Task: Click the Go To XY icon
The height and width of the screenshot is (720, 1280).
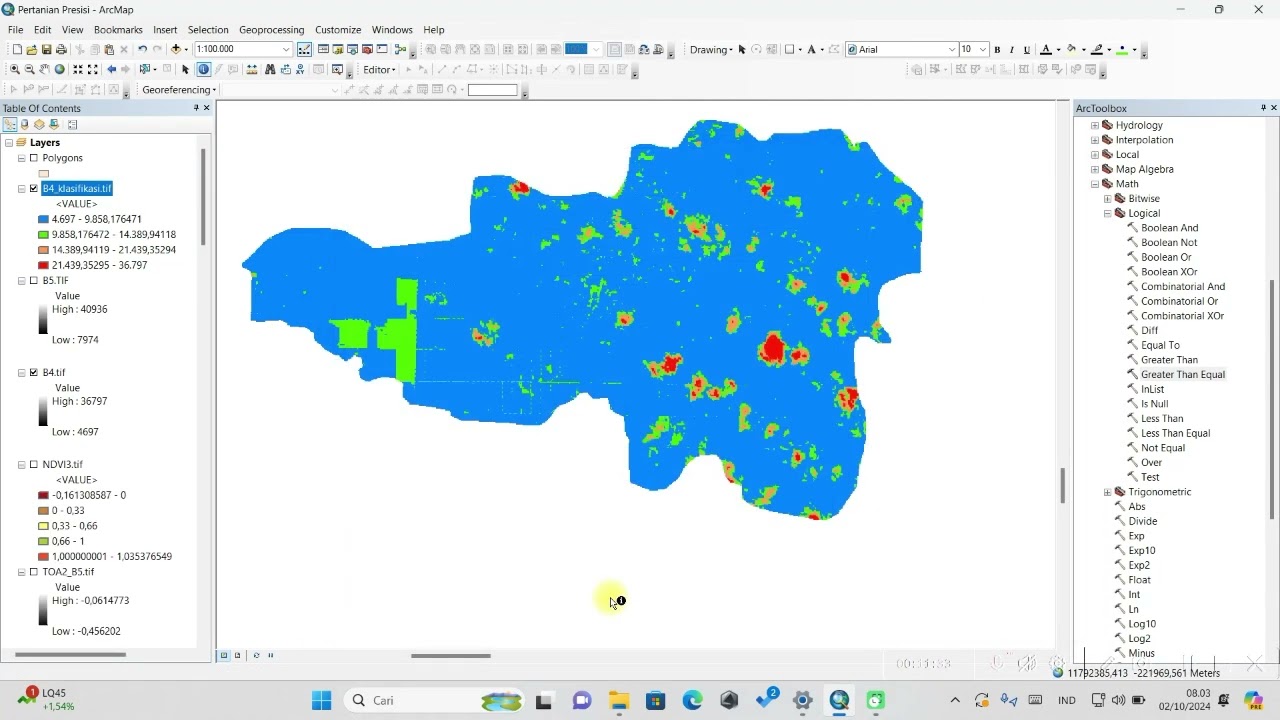Action: pyautogui.click(x=300, y=69)
